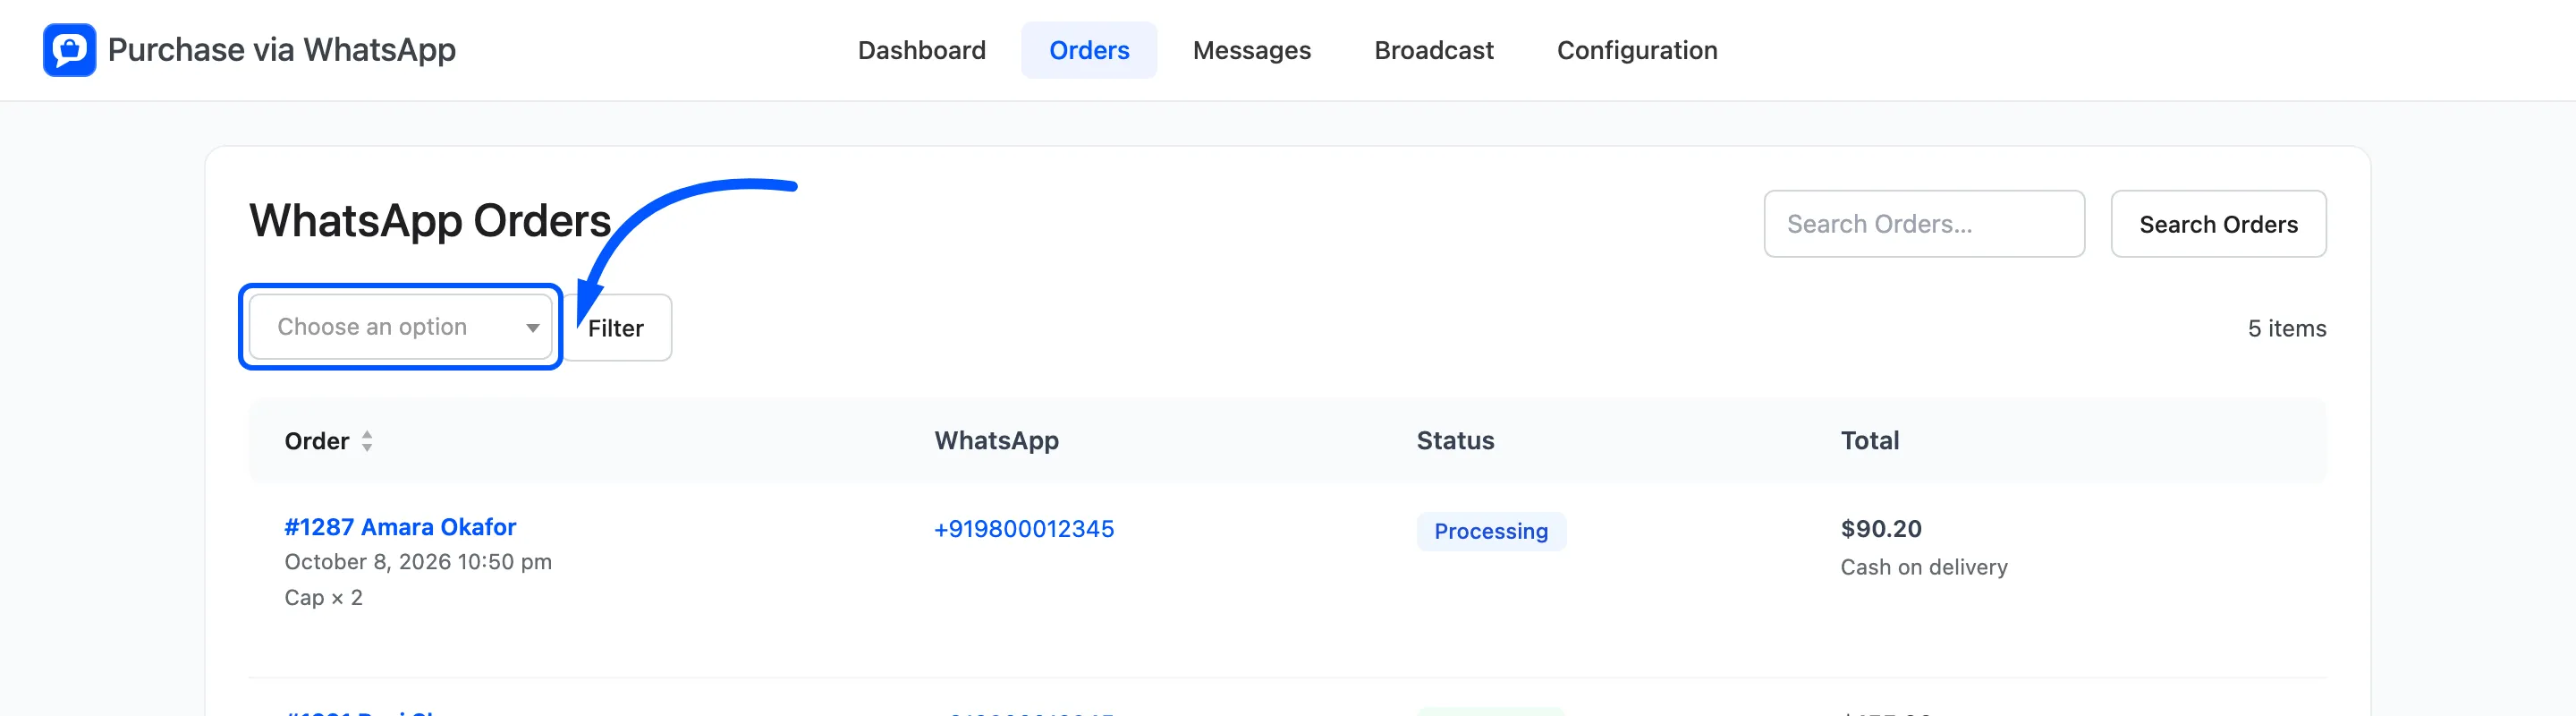Expand the Choose an option dropdown
The width and height of the screenshot is (2576, 716).
click(x=400, y=327)
